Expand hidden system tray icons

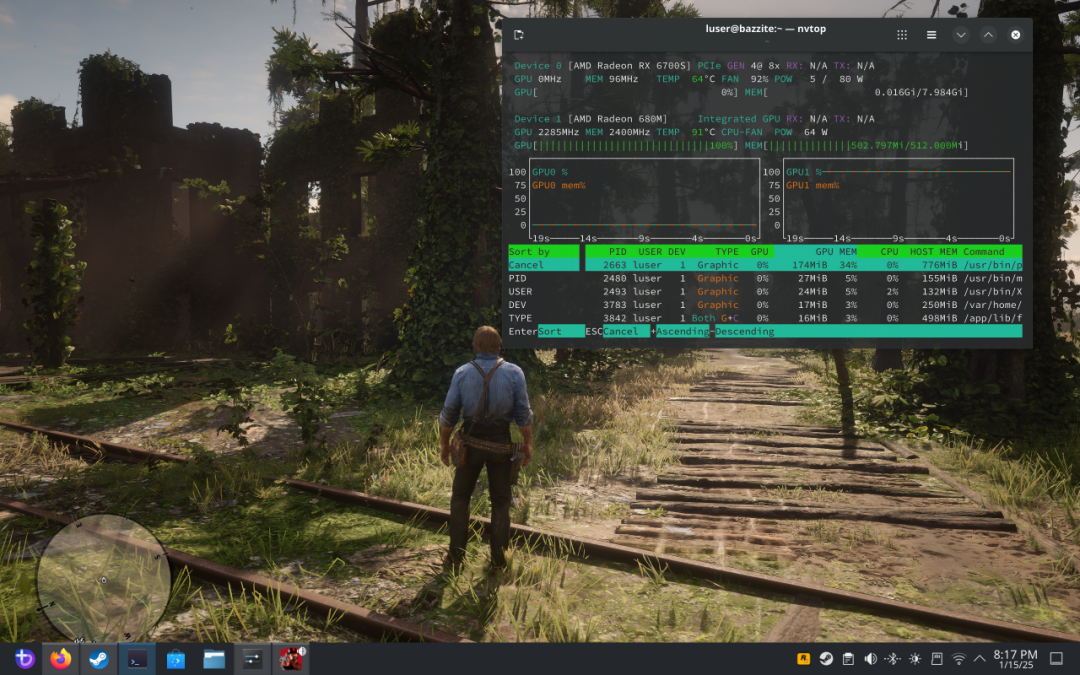point(979,659)
